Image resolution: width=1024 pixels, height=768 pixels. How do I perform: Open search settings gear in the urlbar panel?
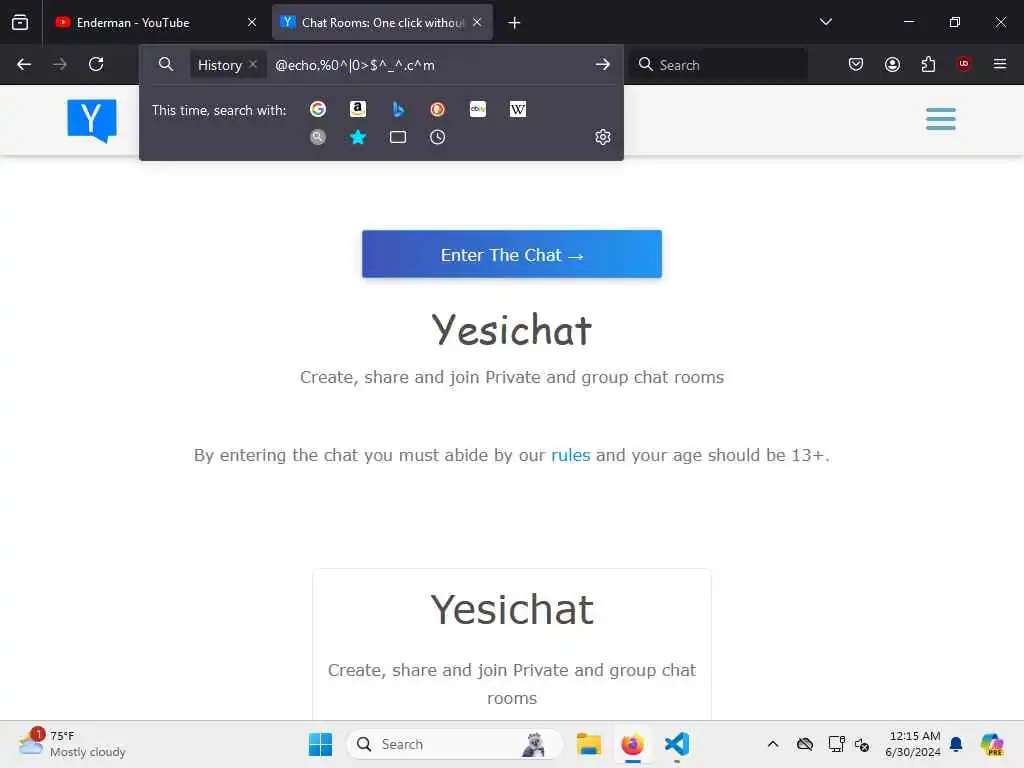click(603, 137)
